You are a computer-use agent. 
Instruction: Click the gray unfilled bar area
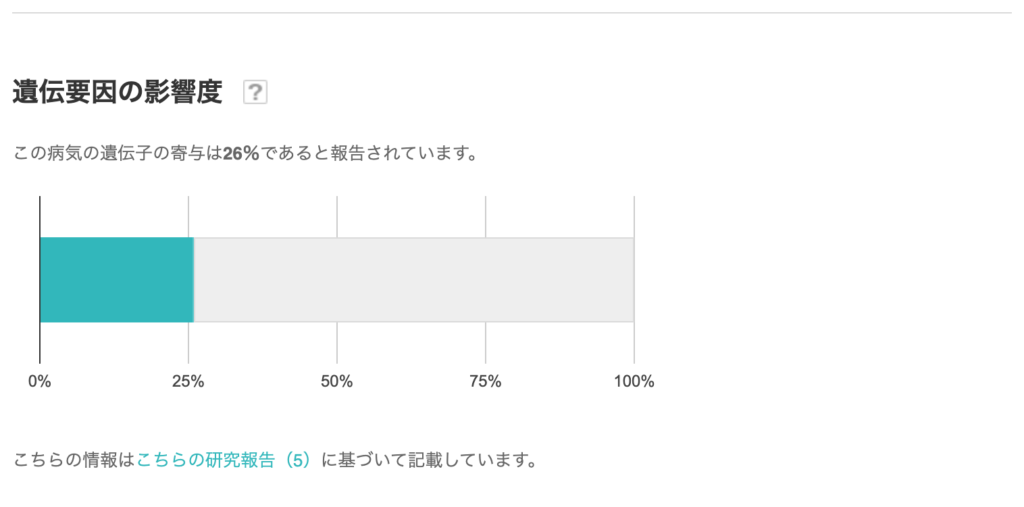coord(413,280)
